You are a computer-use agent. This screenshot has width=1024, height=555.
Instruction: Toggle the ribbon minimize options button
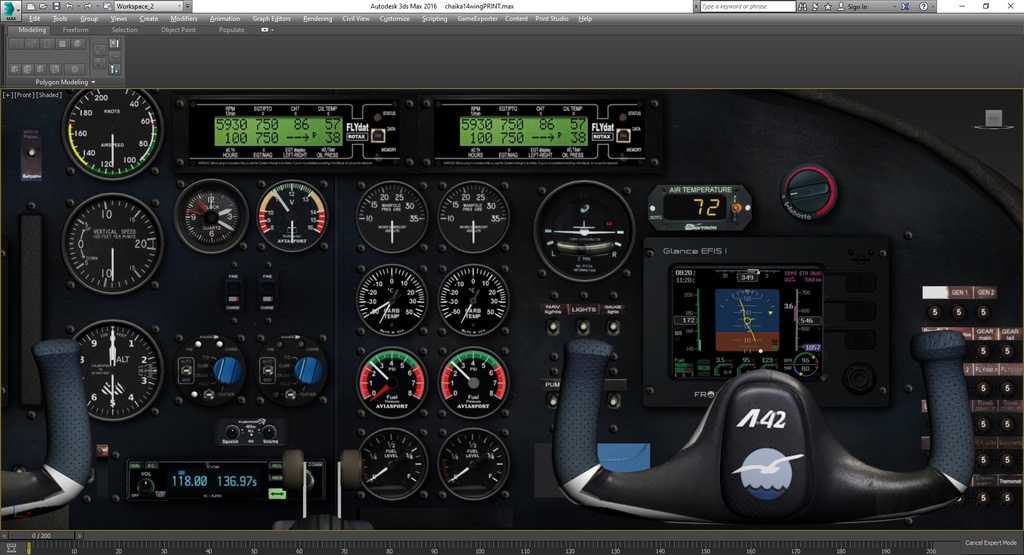[x=266, y=30]
